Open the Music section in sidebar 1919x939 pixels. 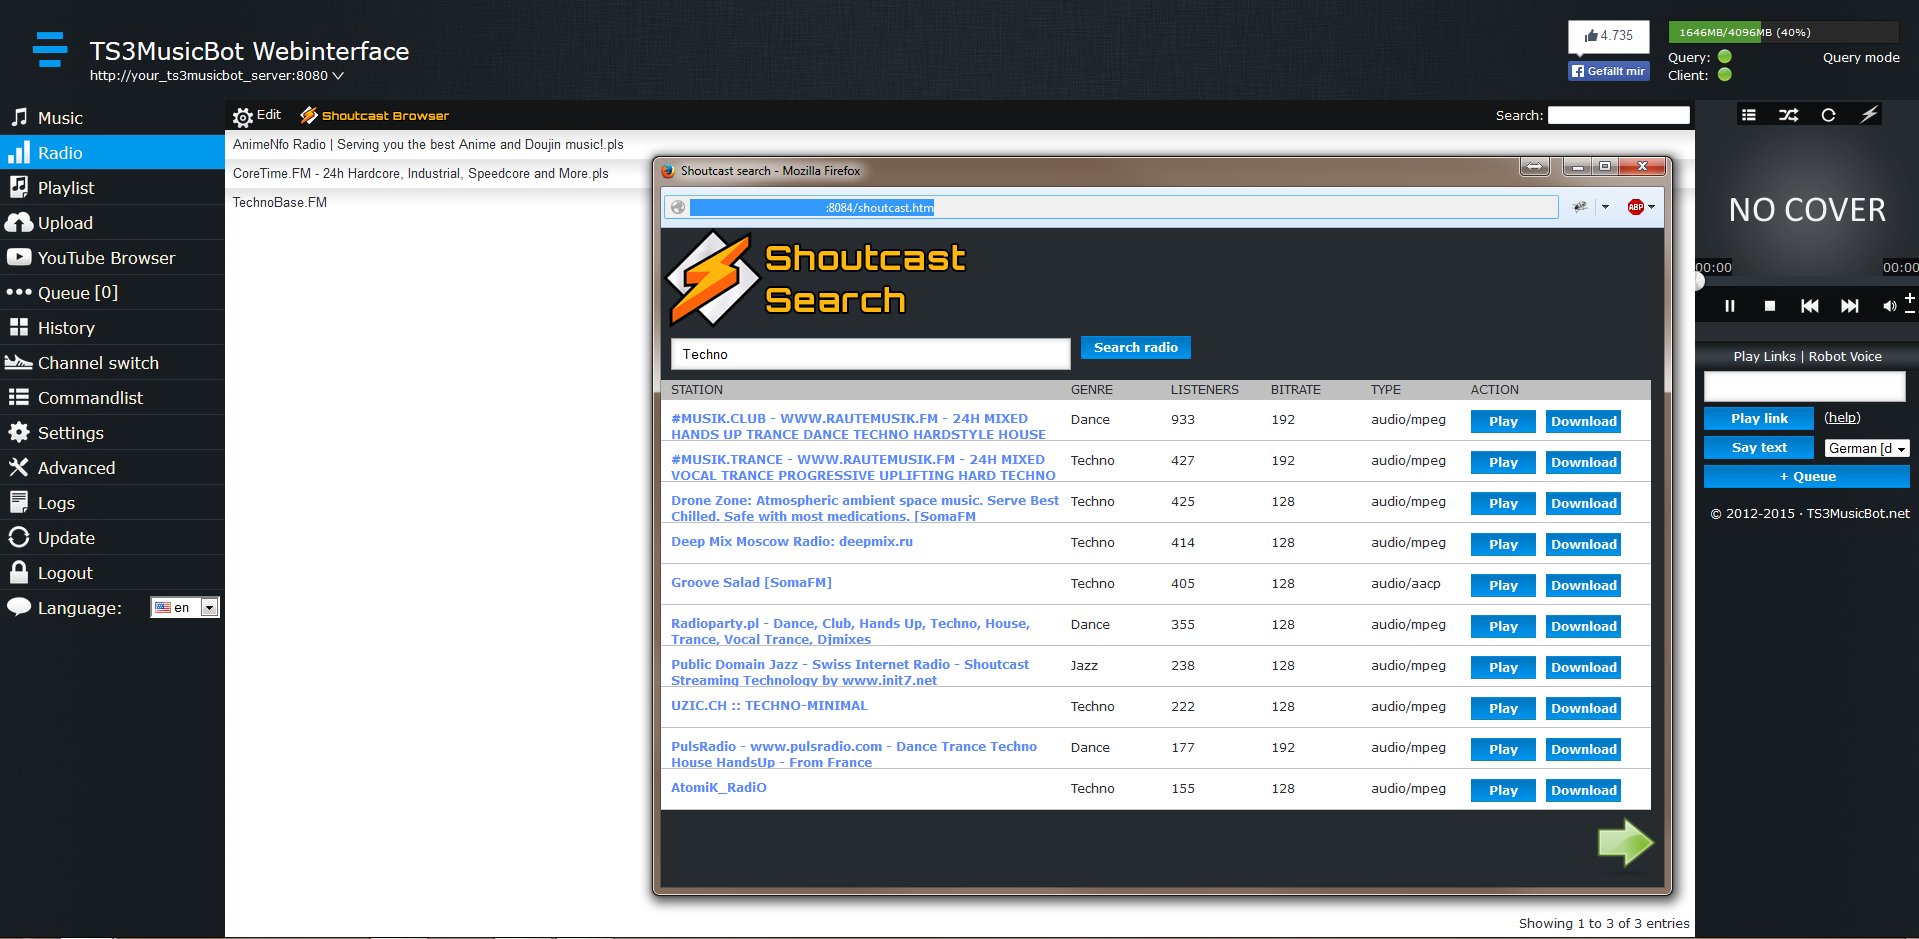click(112, 117)
